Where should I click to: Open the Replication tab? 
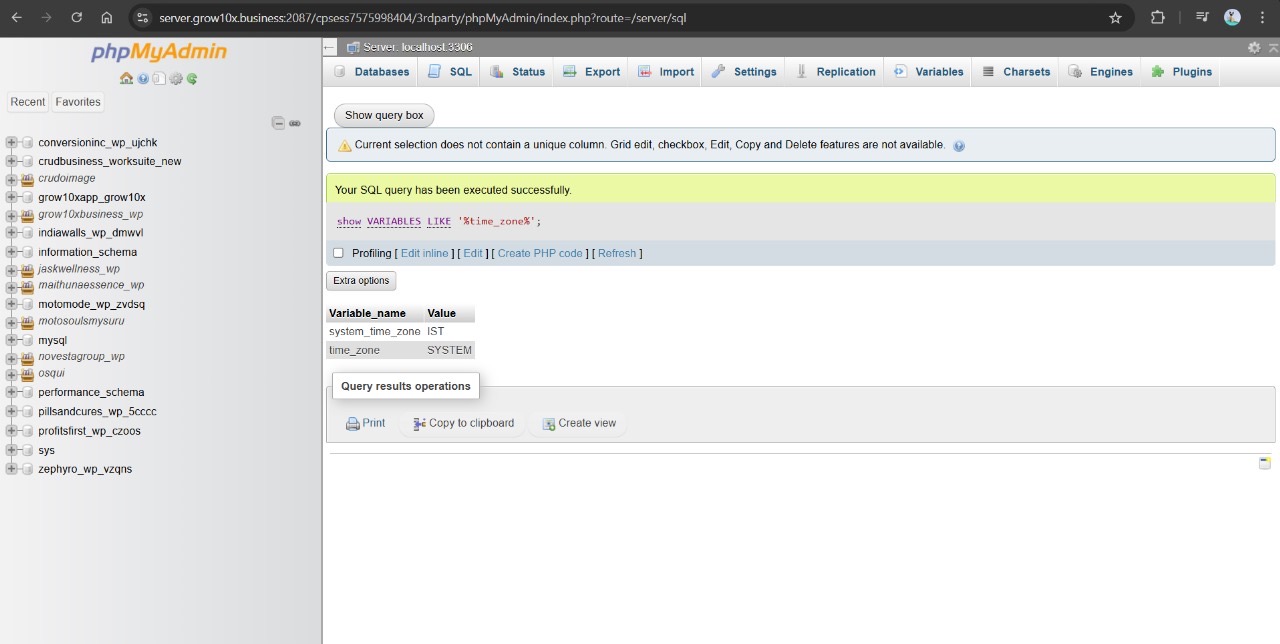pos(836,72)
